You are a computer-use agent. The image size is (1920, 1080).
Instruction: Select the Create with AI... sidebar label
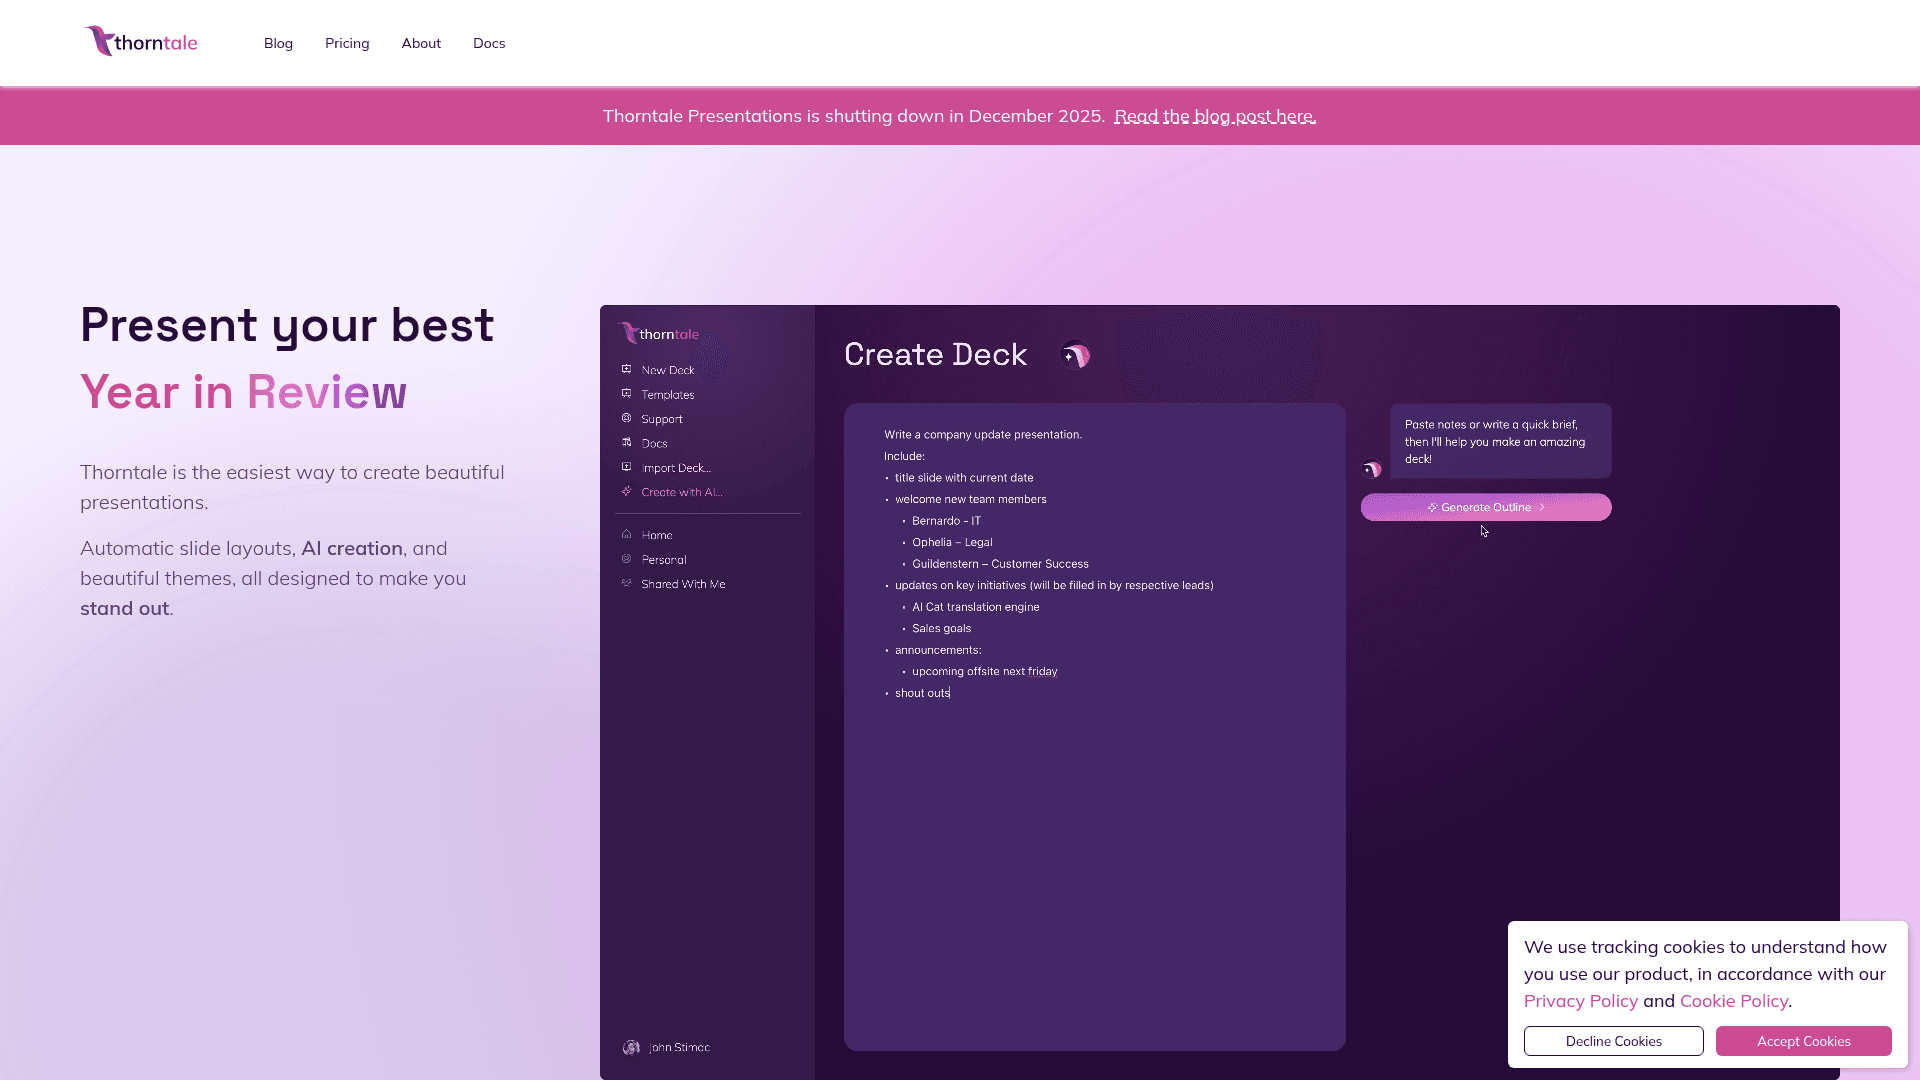(682, 492)
